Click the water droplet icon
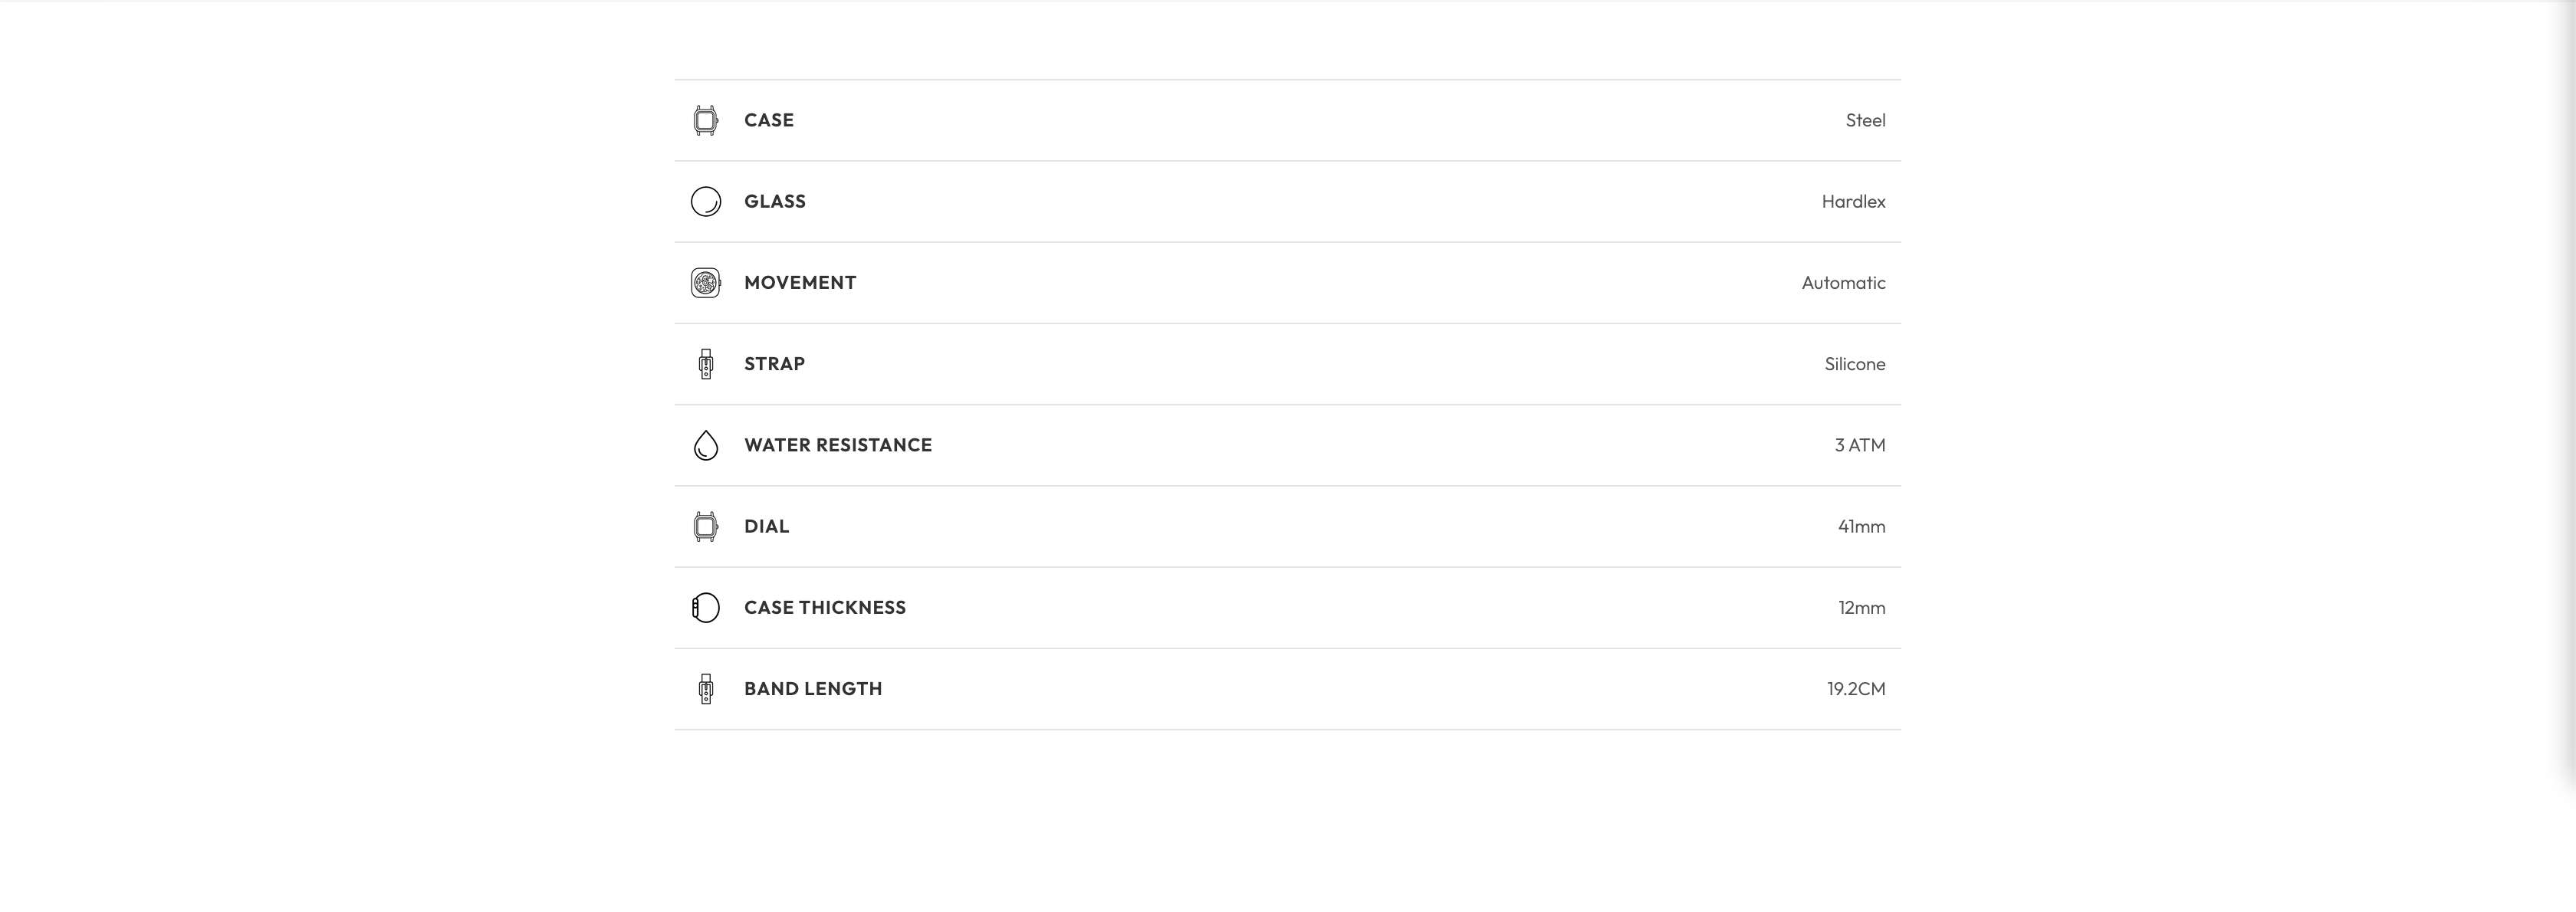The width and height of the screenshot is (2576, 912). pyautogui.click(x=705, y=445)
